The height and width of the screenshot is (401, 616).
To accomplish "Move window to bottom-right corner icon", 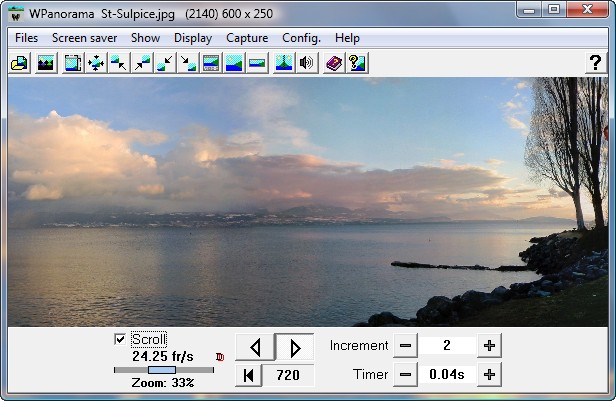I will pos(188,63).
